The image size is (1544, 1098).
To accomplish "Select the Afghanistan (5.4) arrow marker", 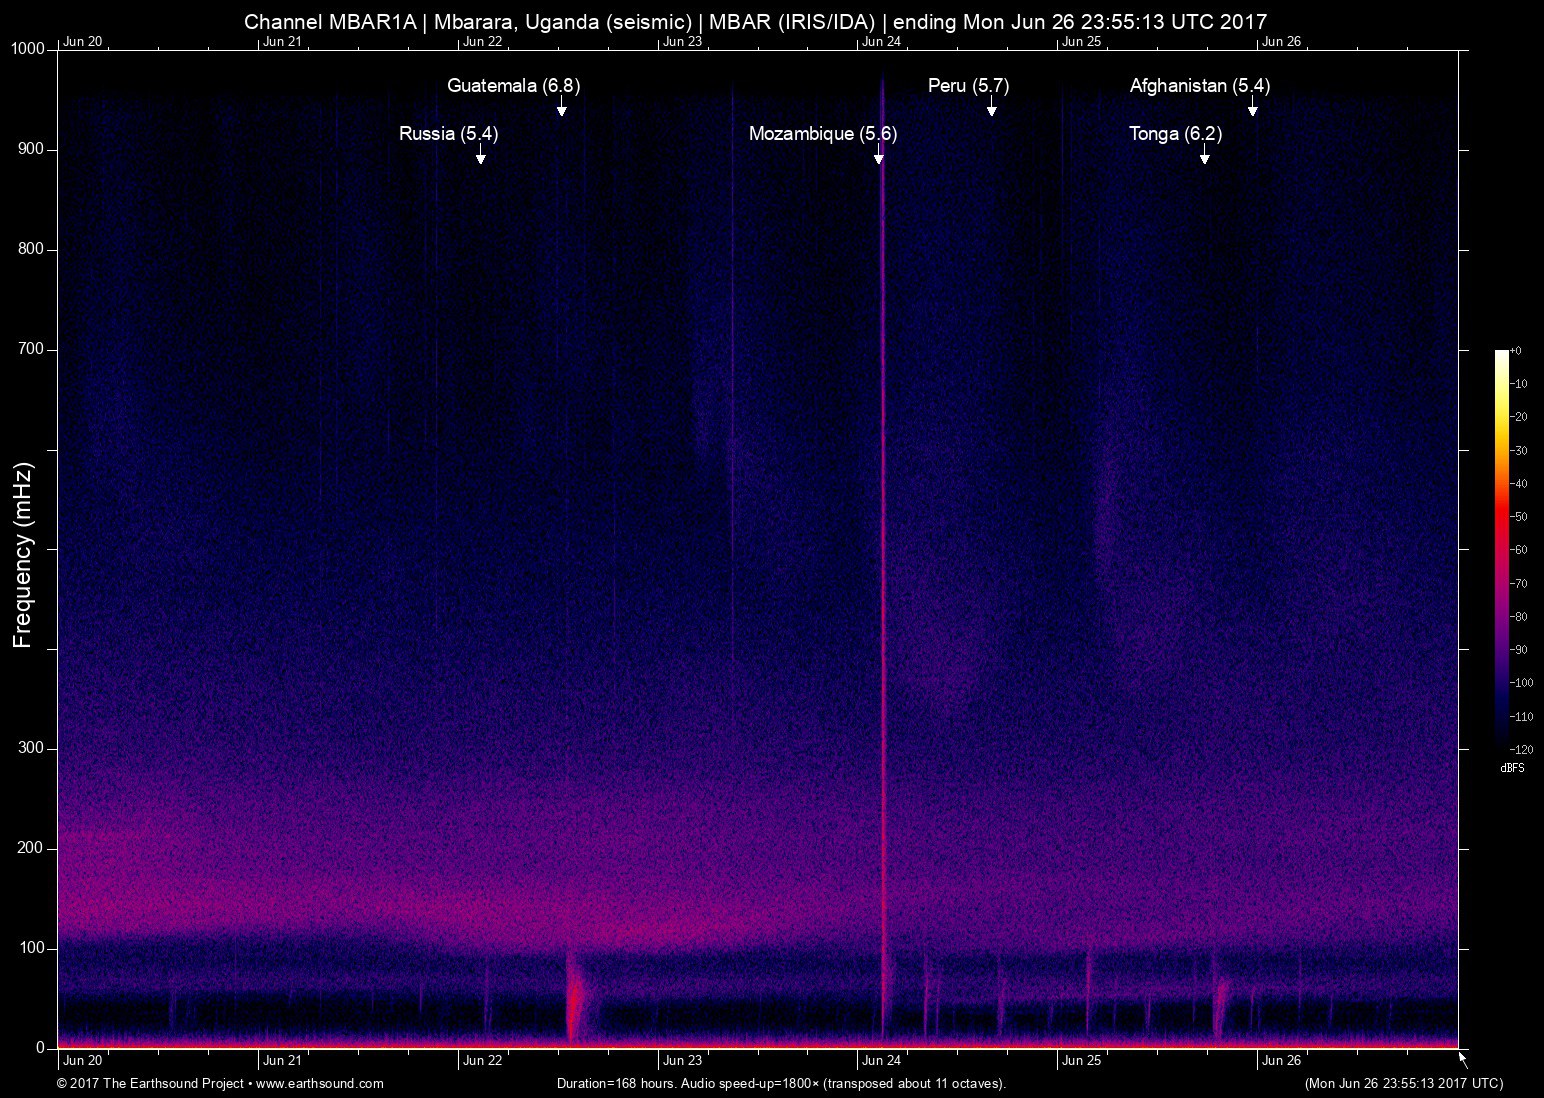I will [1252, 109].
